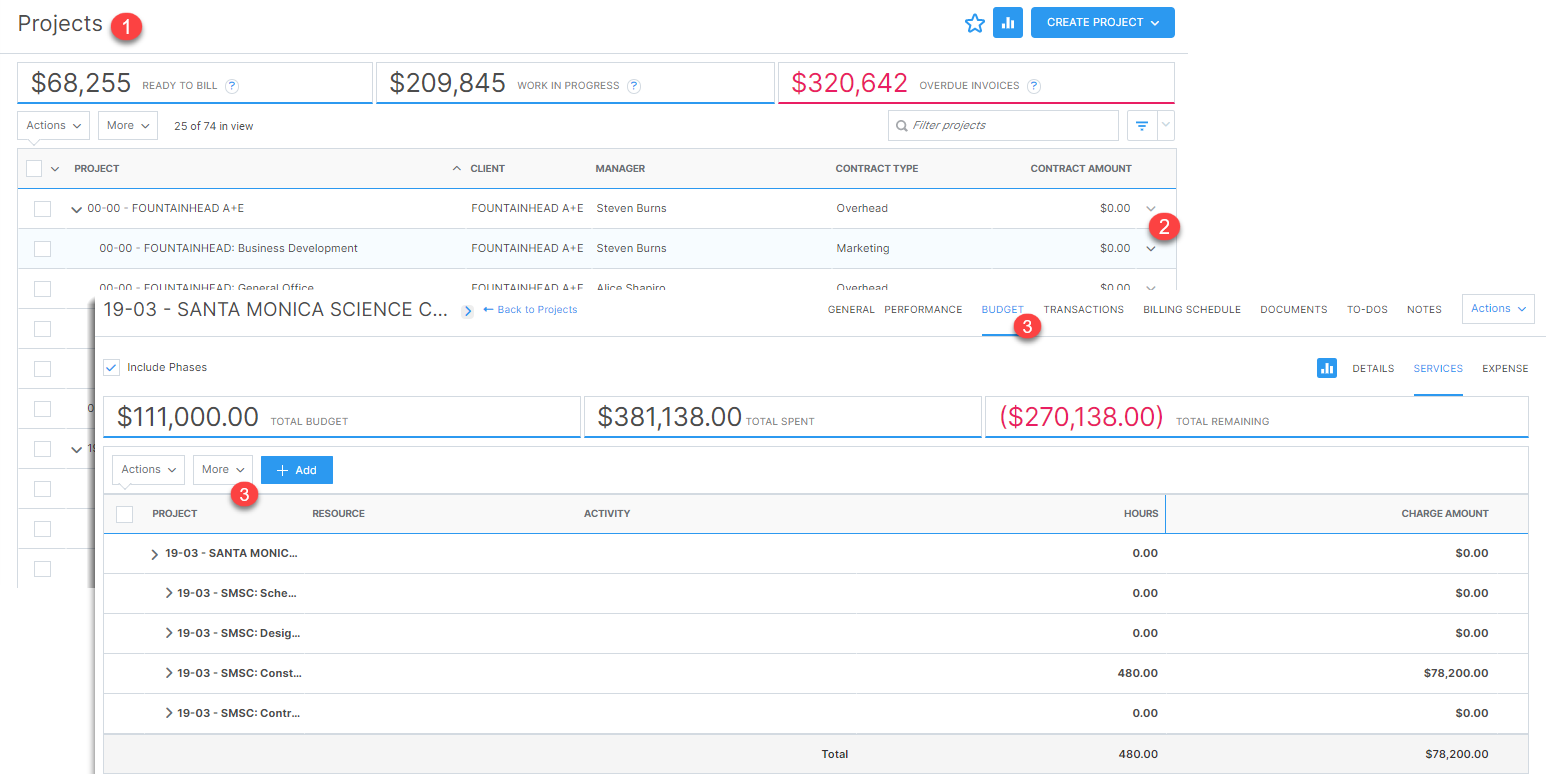The height and width of the screenshot is (774, 1546).
Task: Click the help icon next to Work in Progress
Action: tap(634, 86)
